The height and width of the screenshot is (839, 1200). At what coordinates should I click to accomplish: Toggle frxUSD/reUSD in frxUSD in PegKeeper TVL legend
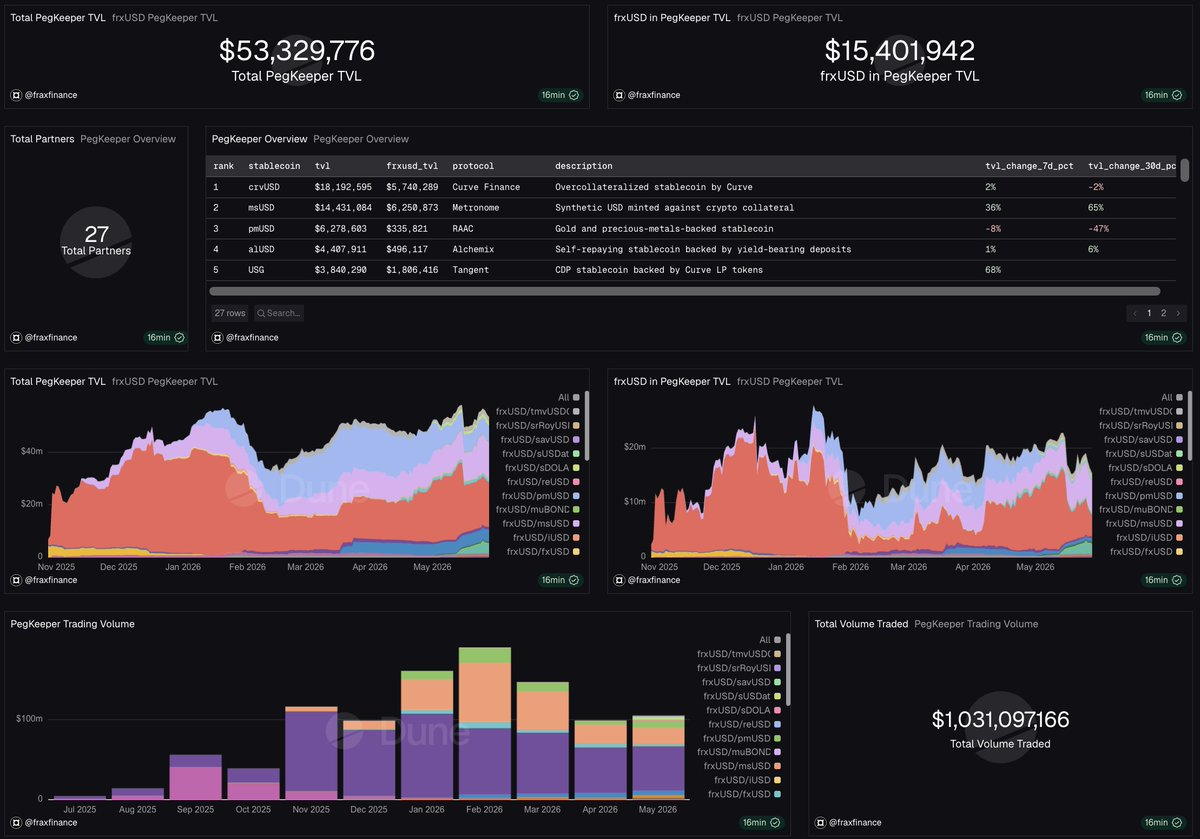click(1145, 481)
